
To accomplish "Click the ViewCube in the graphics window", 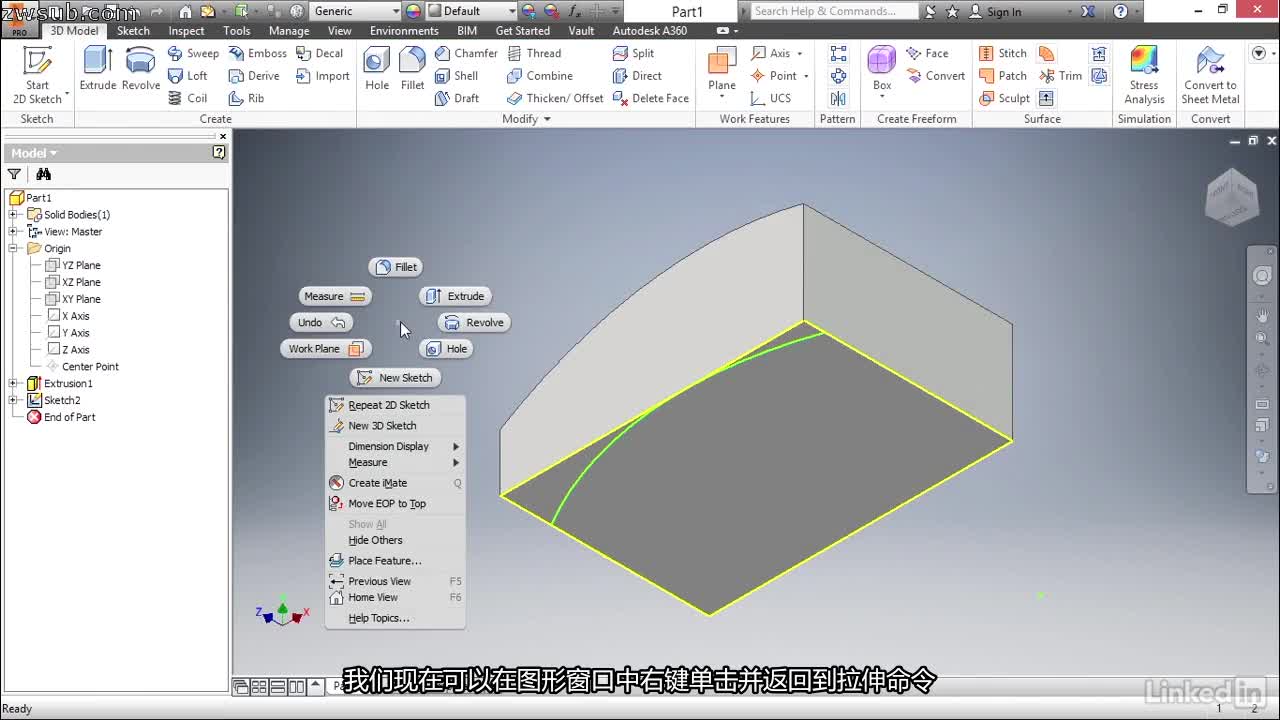I will (x=1231, y=196).
